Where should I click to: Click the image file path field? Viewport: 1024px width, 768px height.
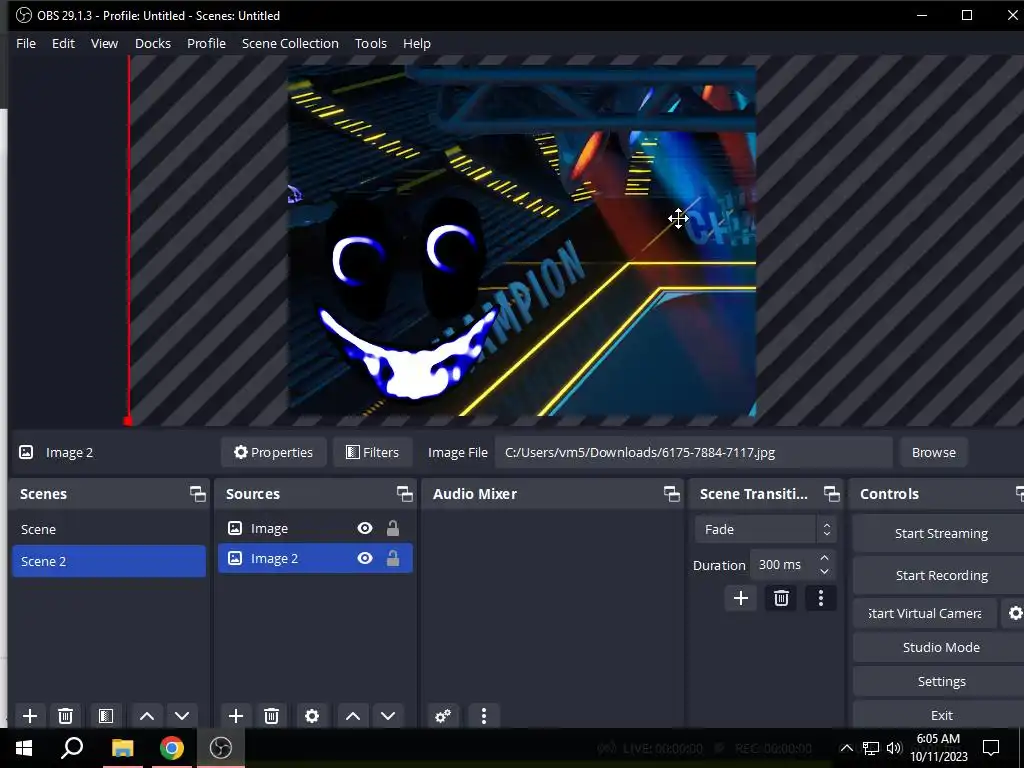[694, 452]
